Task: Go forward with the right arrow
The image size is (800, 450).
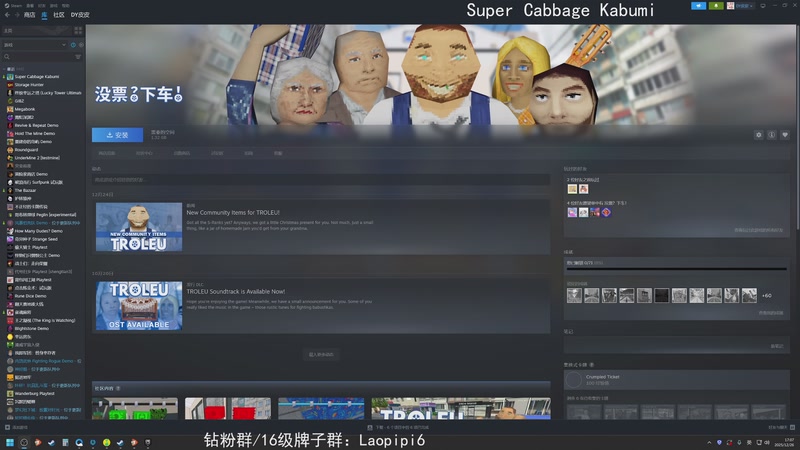Action: pyautogui.click(x=17, y=15)
